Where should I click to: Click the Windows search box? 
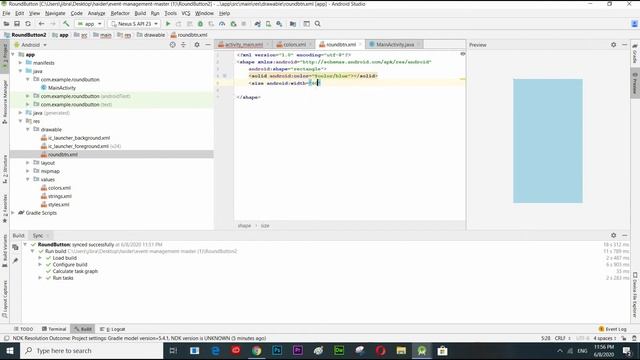(92, 351)
